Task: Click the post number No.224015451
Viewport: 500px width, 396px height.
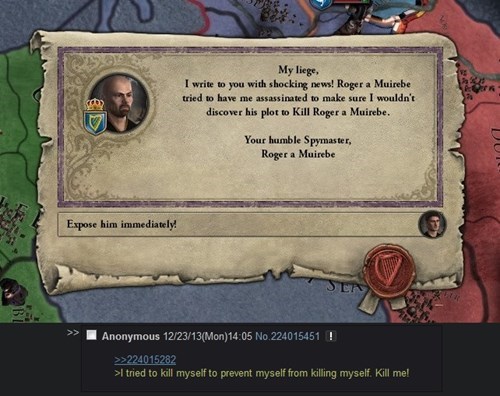Action: pos(287,336)
